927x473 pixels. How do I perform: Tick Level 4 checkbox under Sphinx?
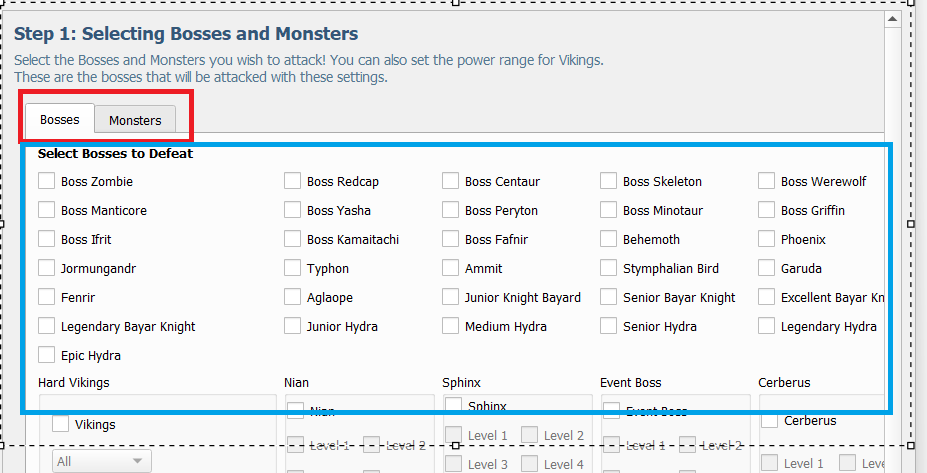[x=530, y=463]
